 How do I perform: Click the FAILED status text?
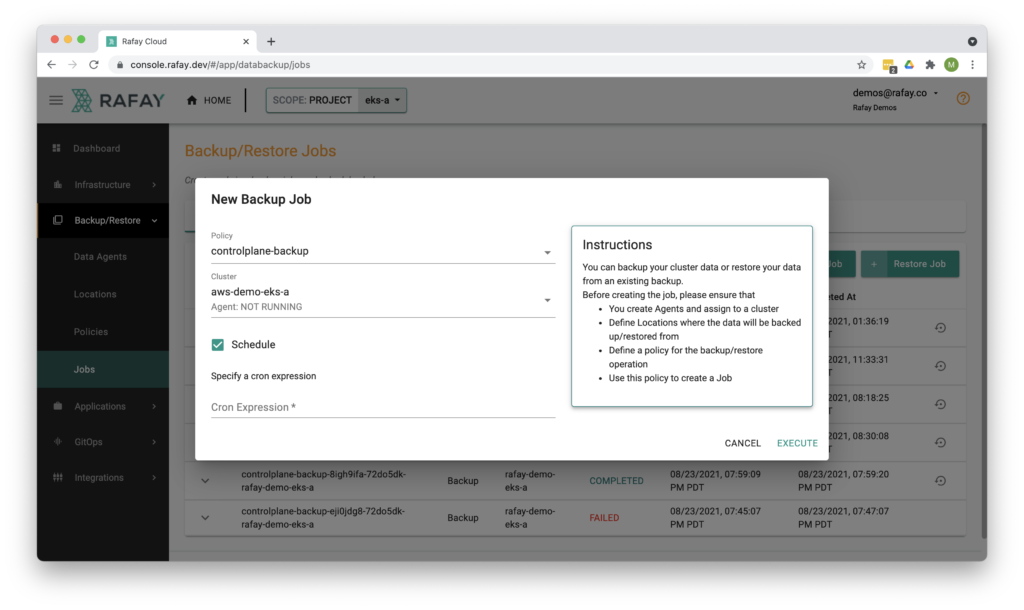click(x=604, y=518)
